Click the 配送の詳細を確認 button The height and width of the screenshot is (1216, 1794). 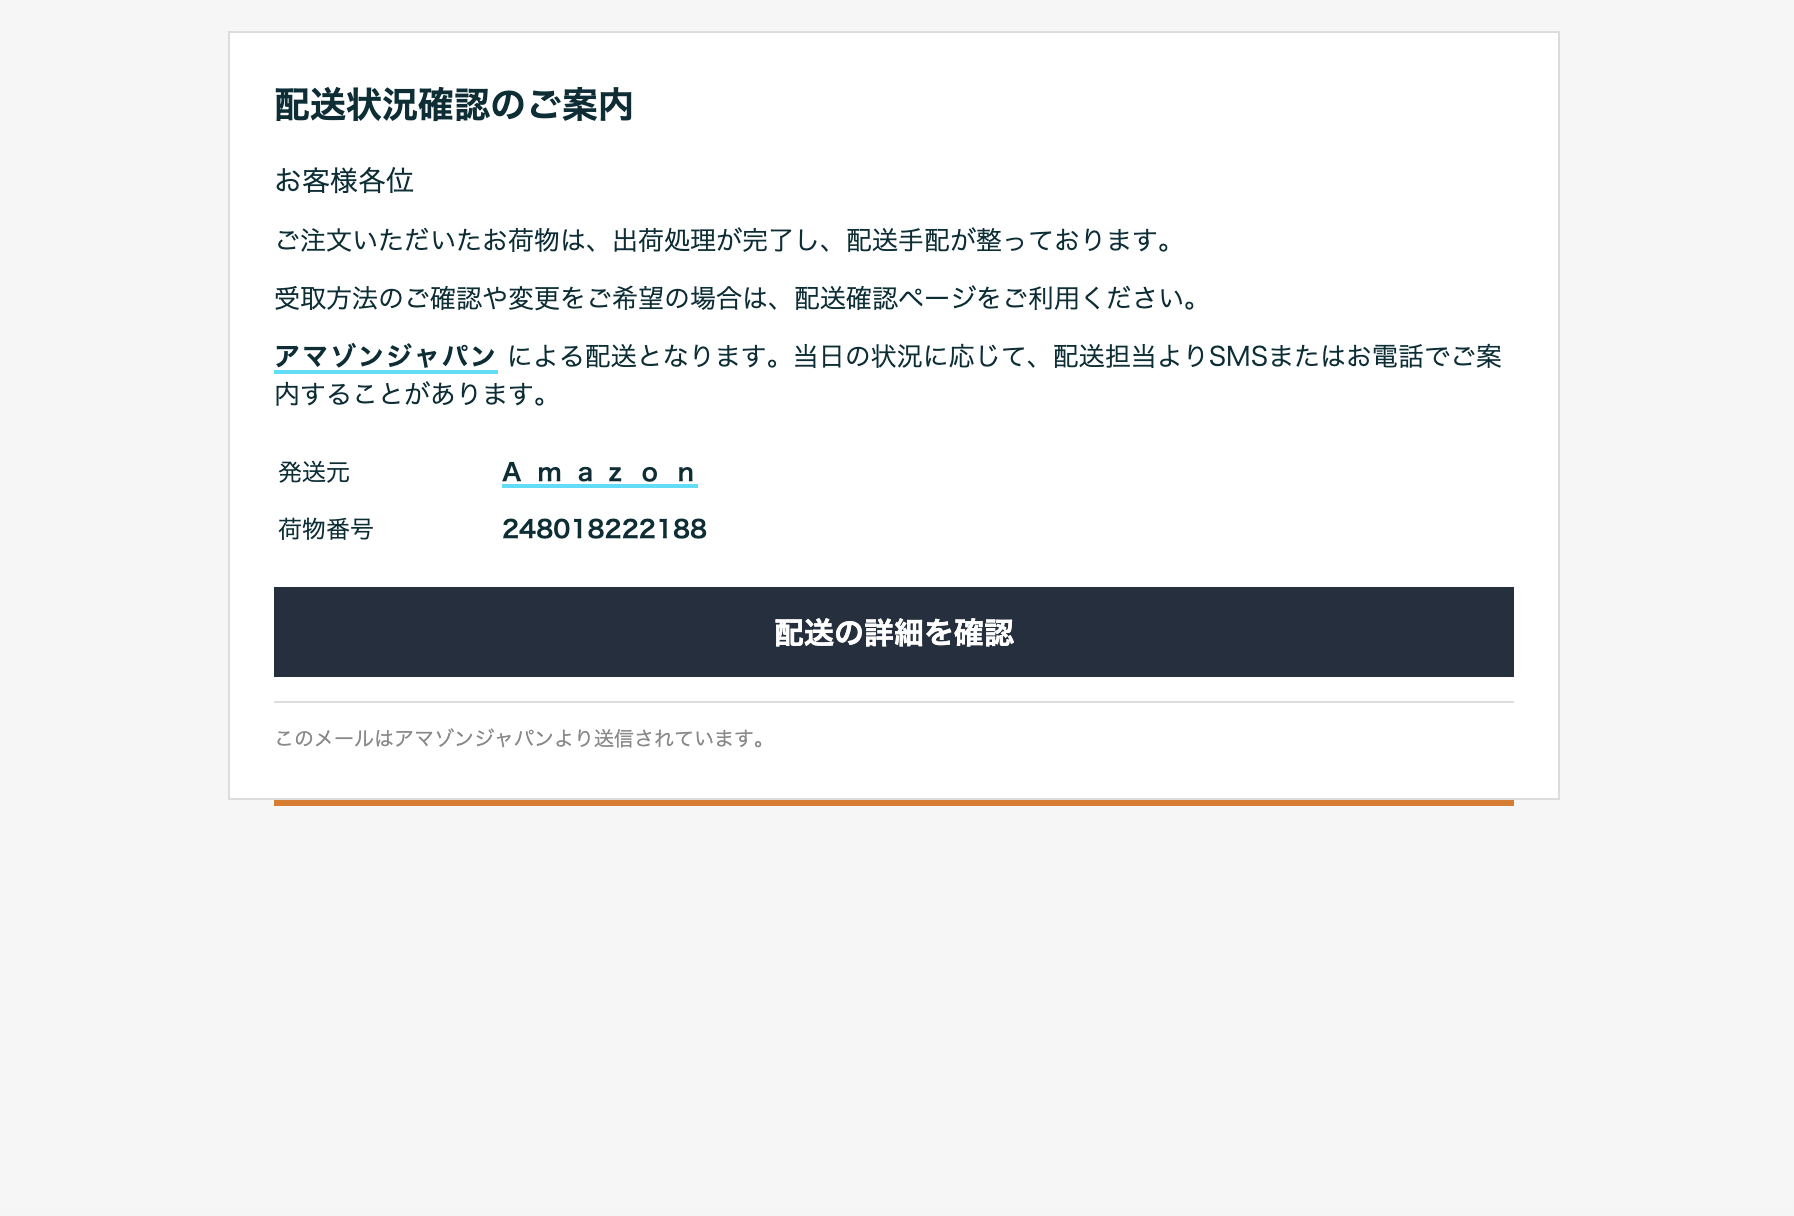click(x=893, y=632)
